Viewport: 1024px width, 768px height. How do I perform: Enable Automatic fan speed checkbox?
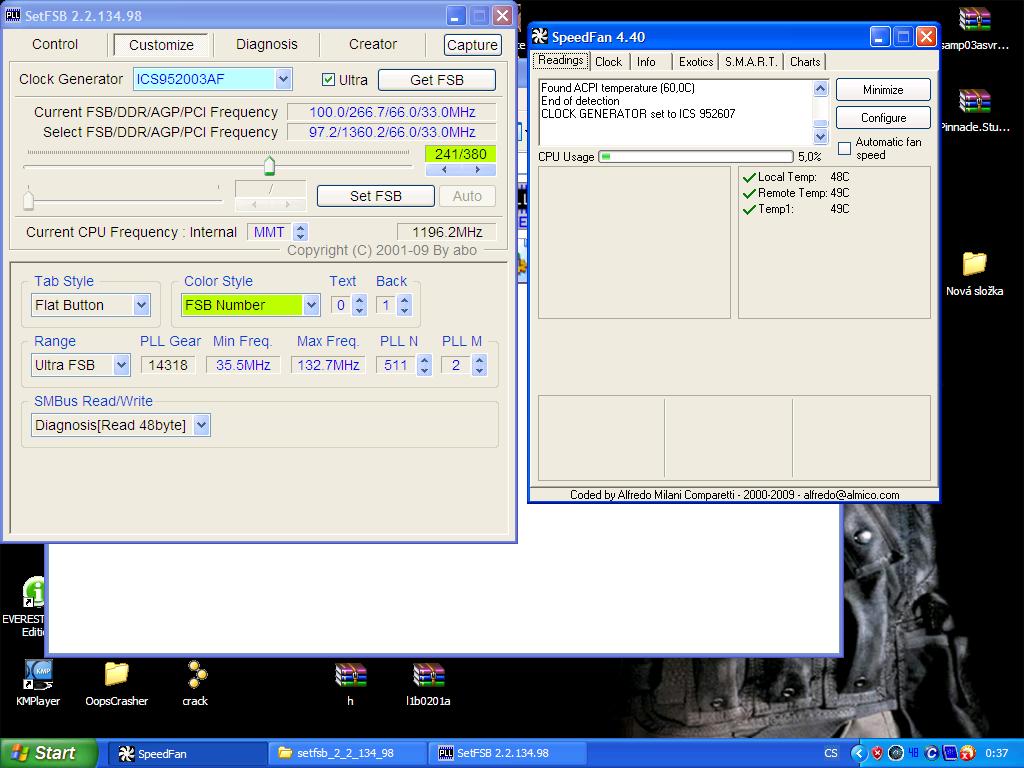pyautogui.click(x=845, y=149)
